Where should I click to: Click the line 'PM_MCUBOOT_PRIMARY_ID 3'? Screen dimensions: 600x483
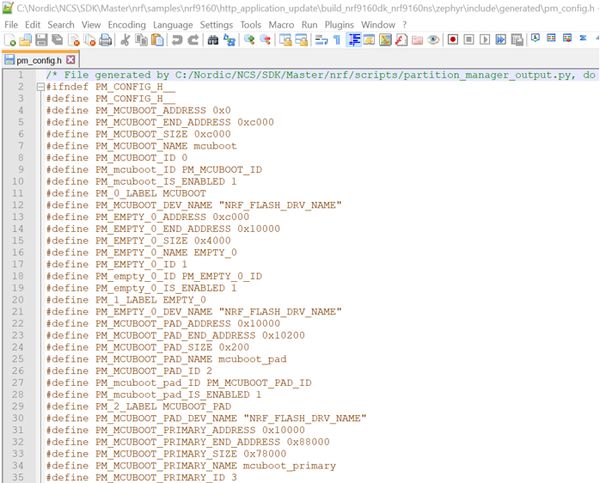(x=142, y=477)
